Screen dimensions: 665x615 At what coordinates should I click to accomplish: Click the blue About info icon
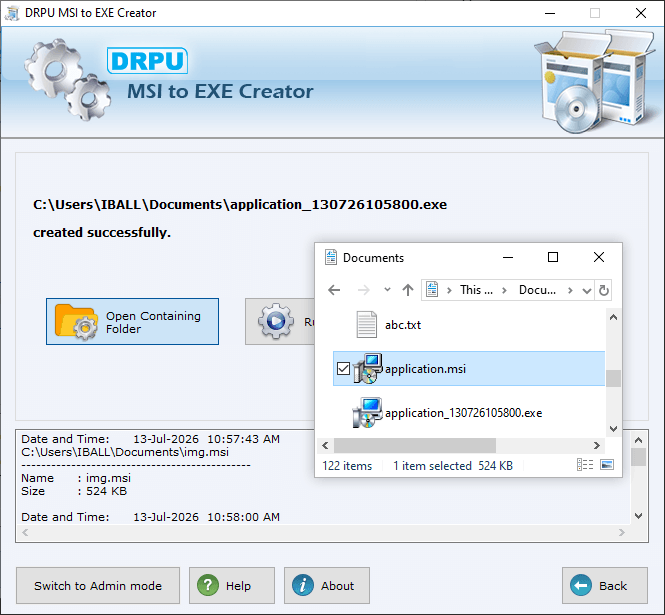[303, 585]
